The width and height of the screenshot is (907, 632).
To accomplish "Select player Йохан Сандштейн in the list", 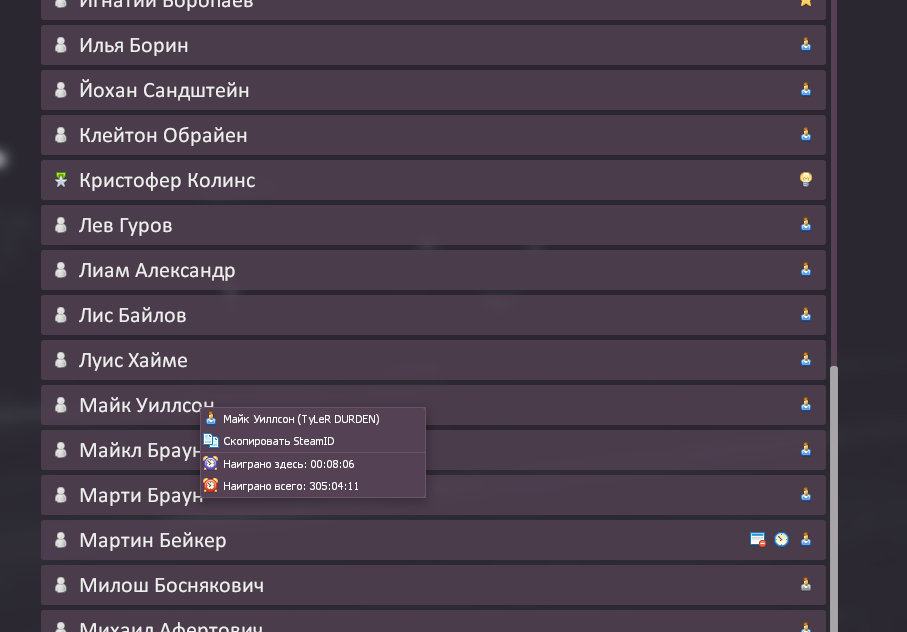I will 433,90.
